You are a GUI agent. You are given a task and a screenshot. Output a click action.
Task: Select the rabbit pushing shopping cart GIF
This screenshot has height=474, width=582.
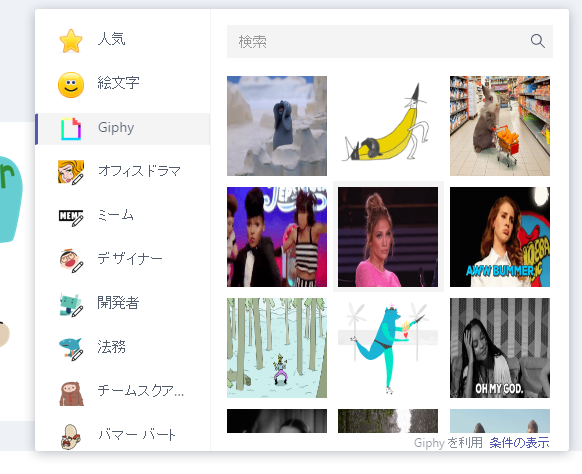(x=500, y=126)
